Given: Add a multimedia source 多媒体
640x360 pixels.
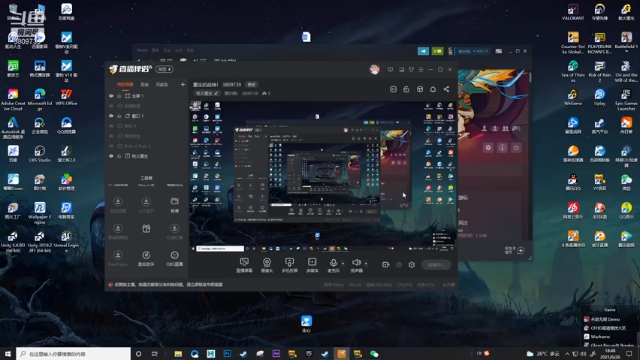Looking at the screenshot, I should point(312,264).
